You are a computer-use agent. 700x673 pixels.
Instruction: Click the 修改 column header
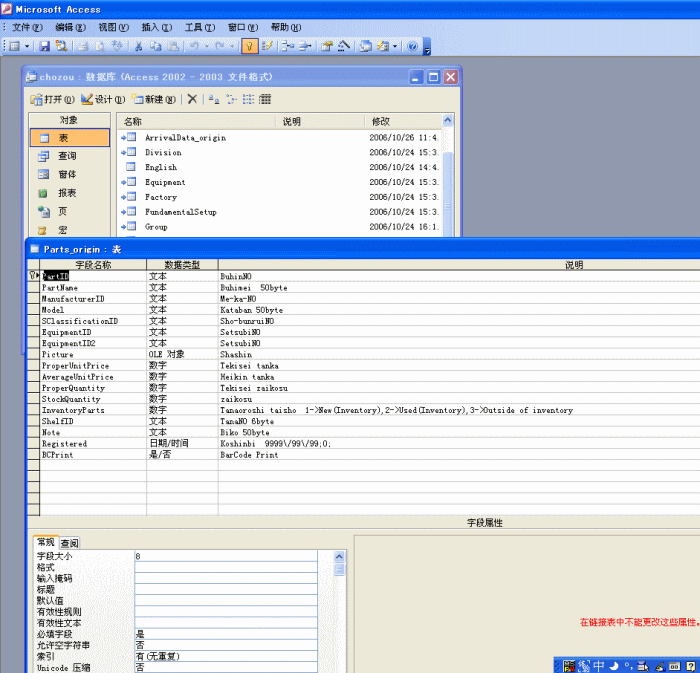tap(403, 121)
